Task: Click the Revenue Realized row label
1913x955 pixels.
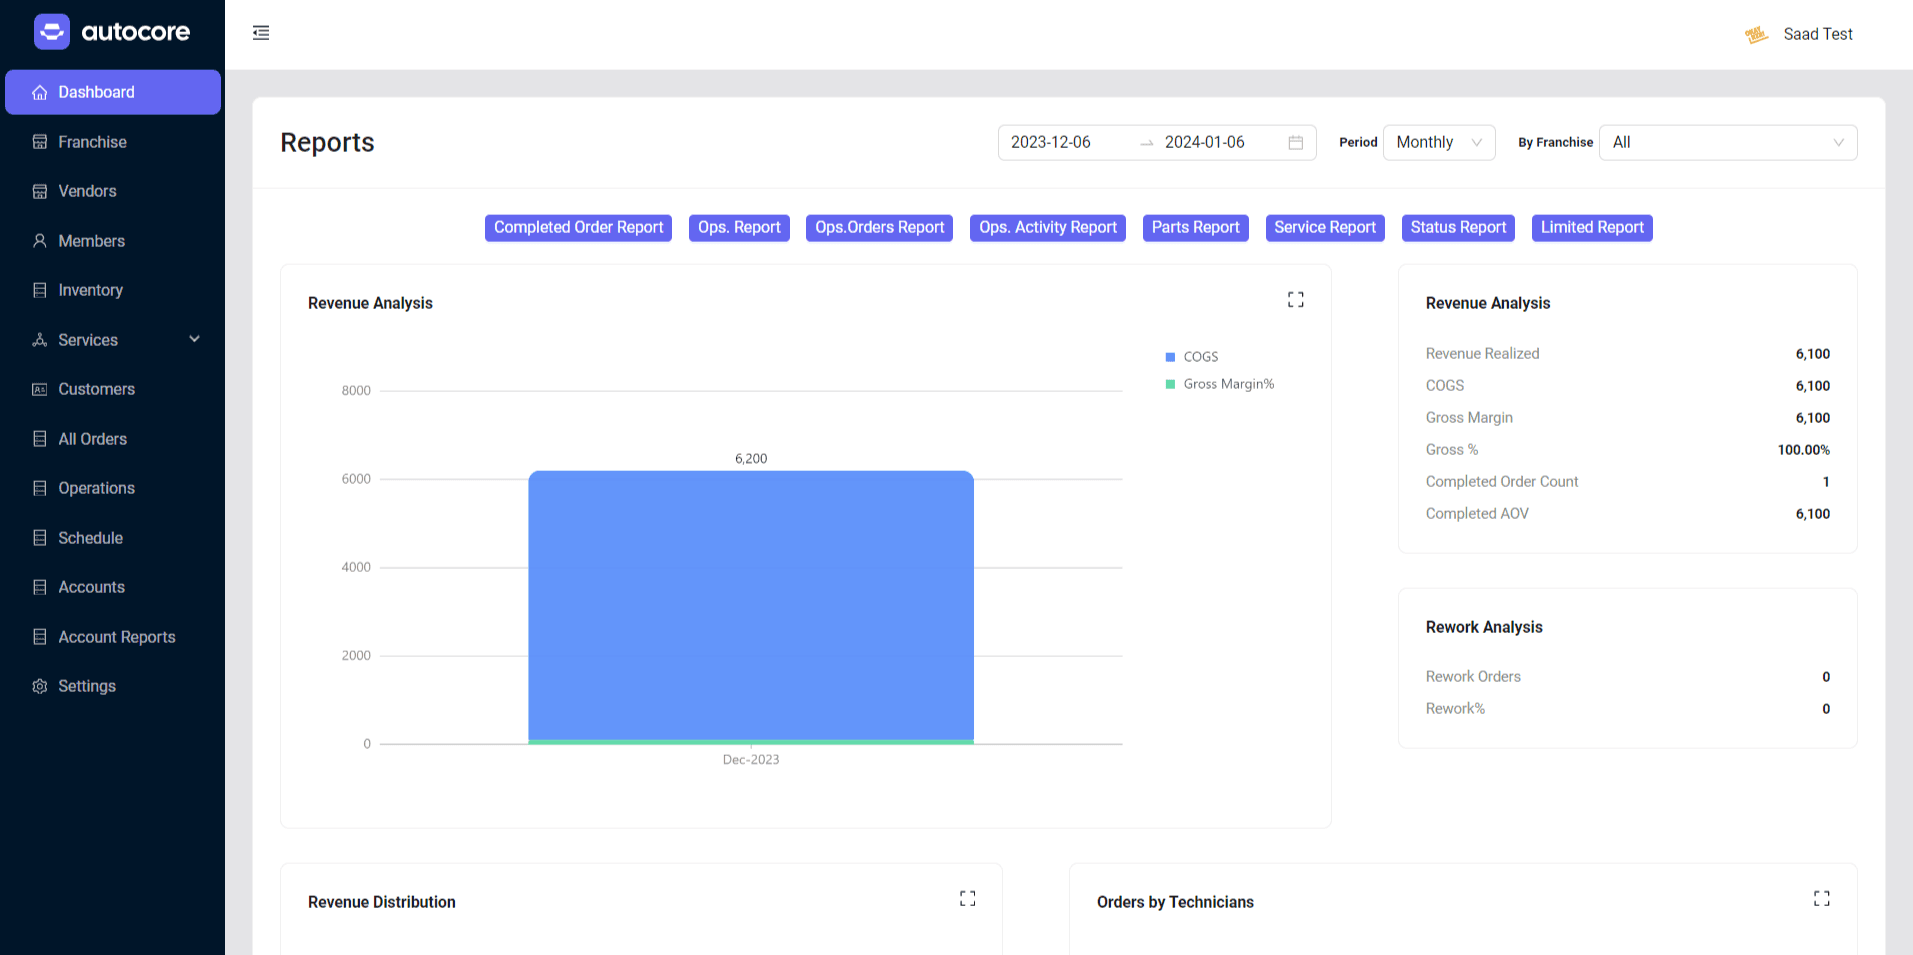Action: tap(1482, 354)
